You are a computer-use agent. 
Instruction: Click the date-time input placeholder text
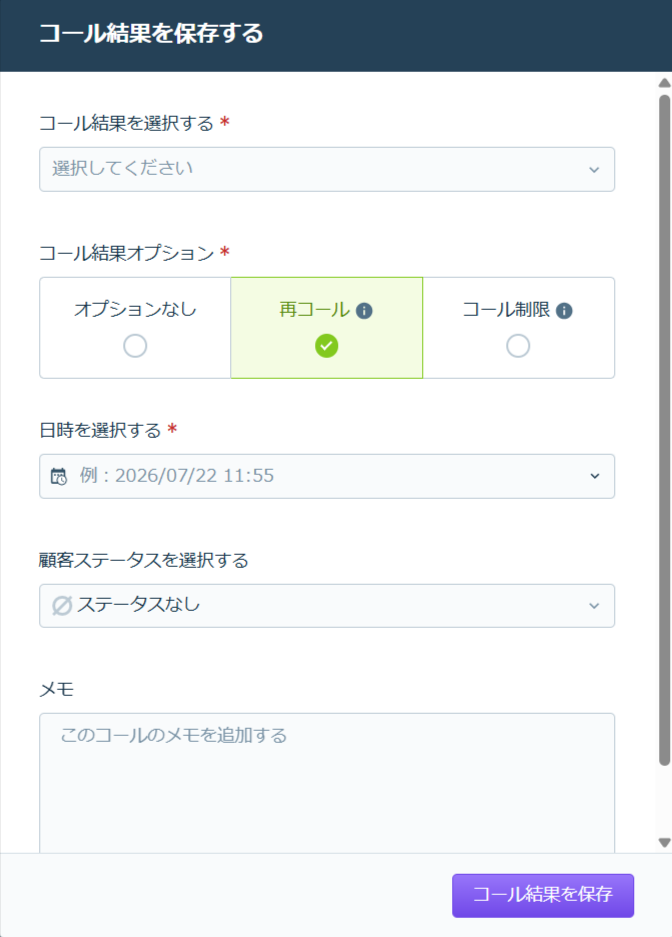pos(177,476)
